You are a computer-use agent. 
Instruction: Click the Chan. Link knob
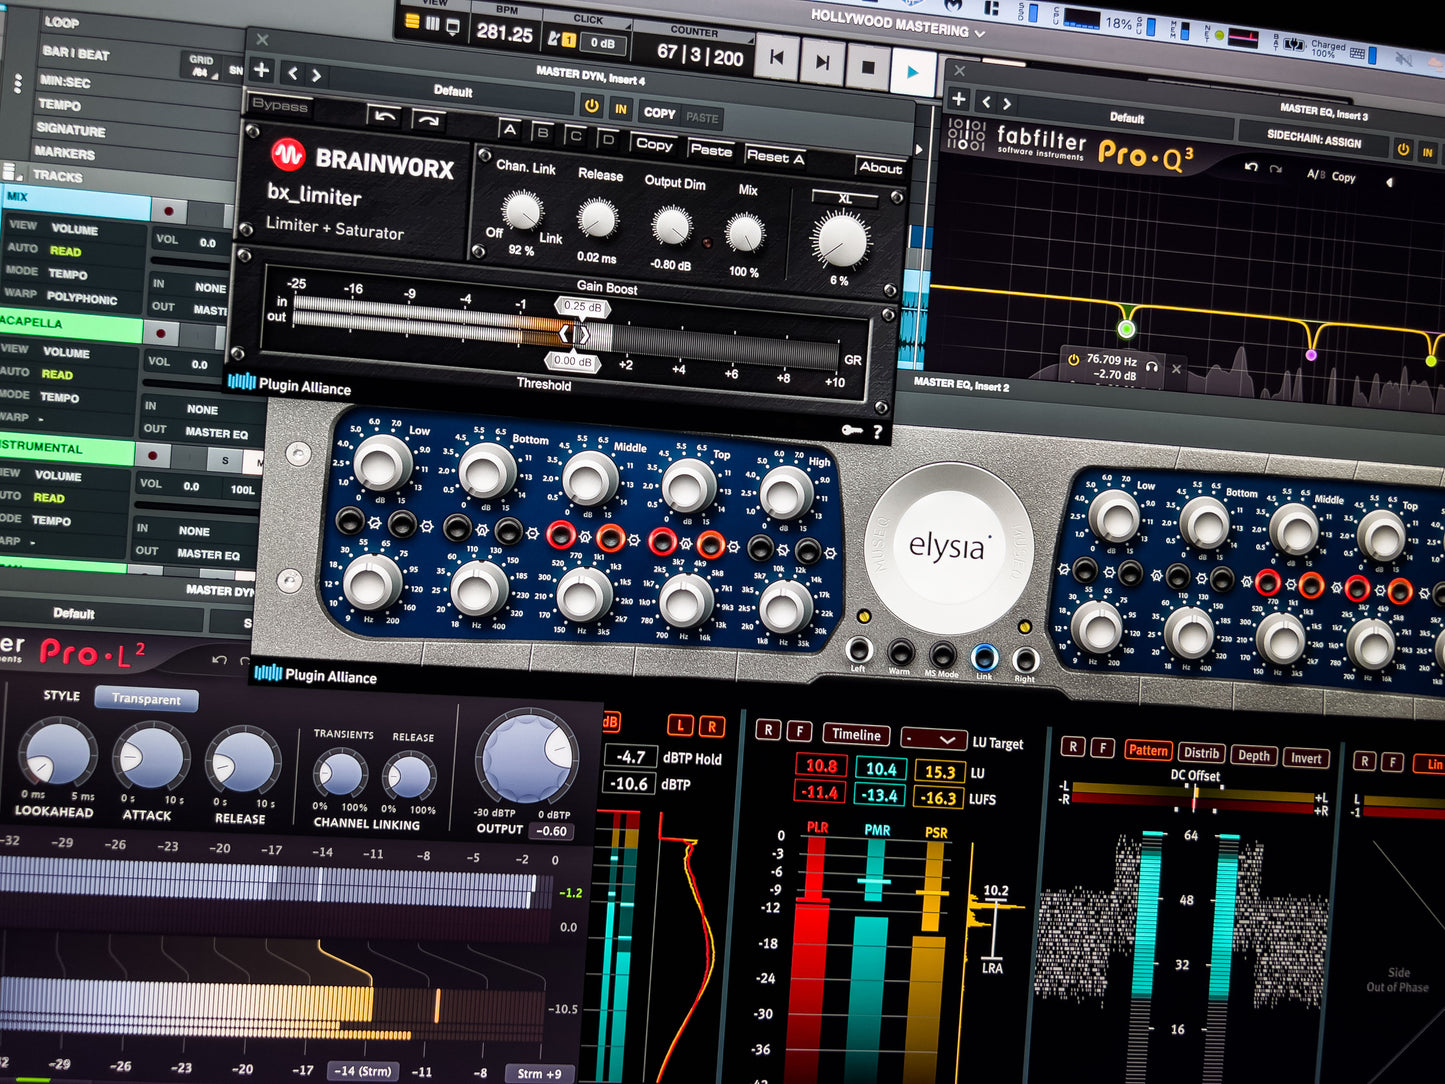click(x=521, y=210)
